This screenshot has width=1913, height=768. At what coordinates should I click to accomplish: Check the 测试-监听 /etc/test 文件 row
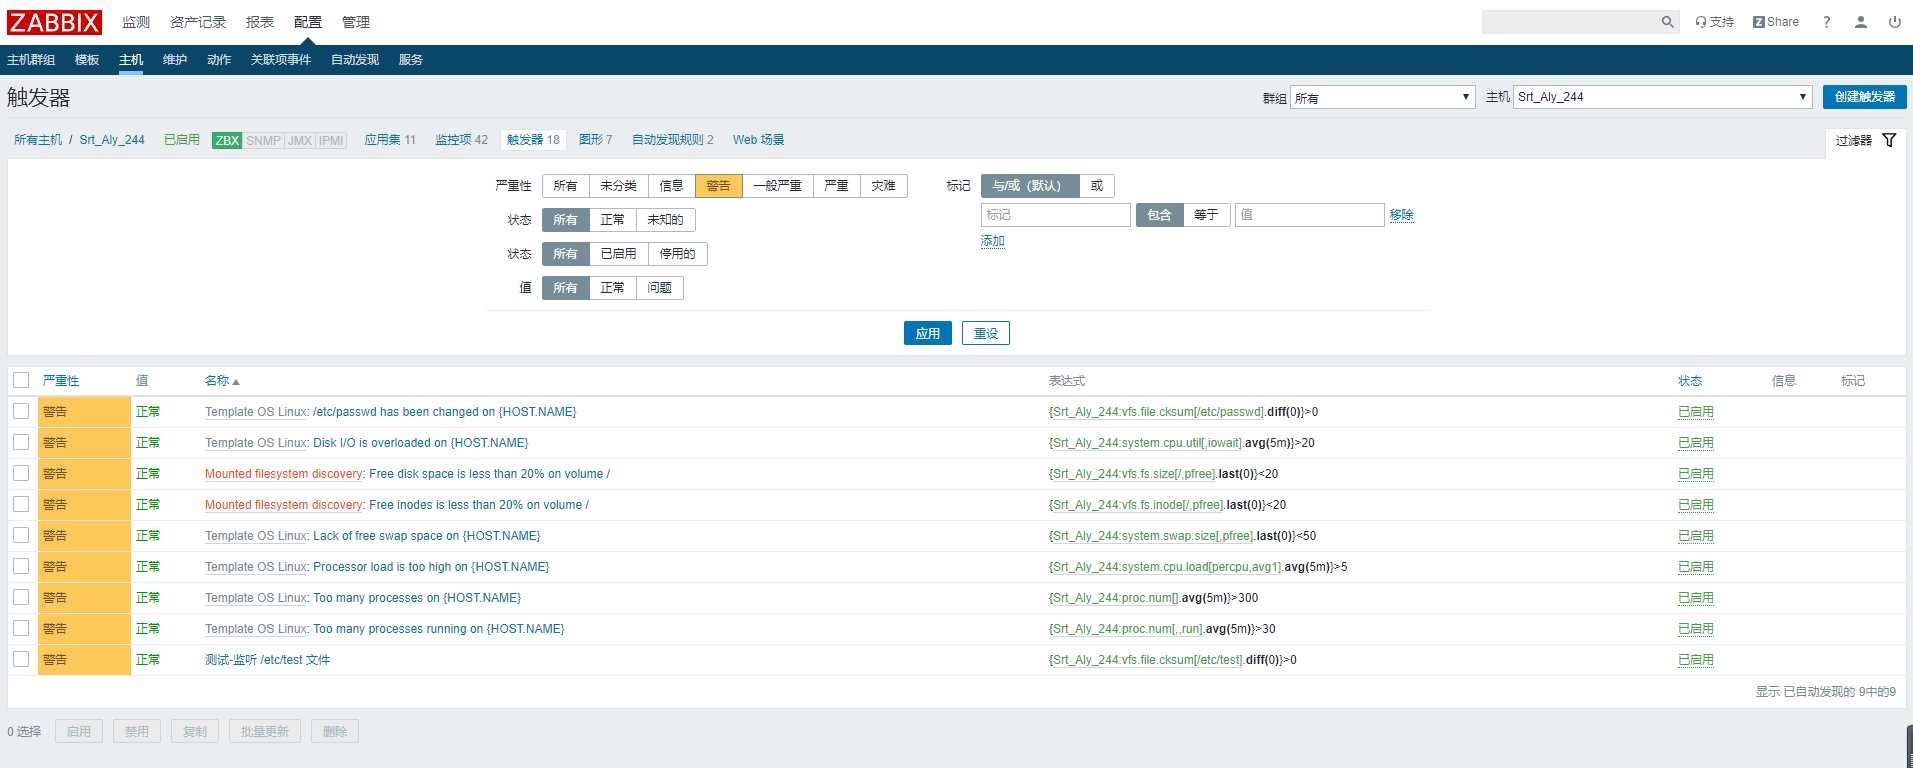pos(21,659)
